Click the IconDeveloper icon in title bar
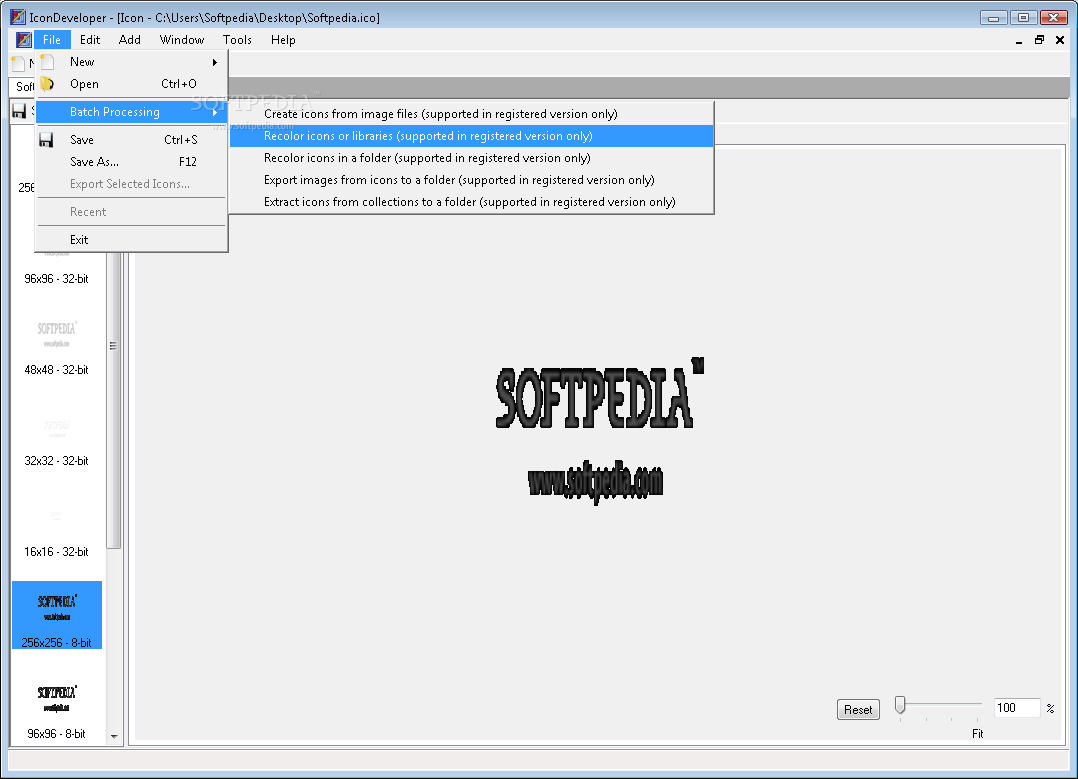Viewport: 1078px width, 779px height. [18, 17]
